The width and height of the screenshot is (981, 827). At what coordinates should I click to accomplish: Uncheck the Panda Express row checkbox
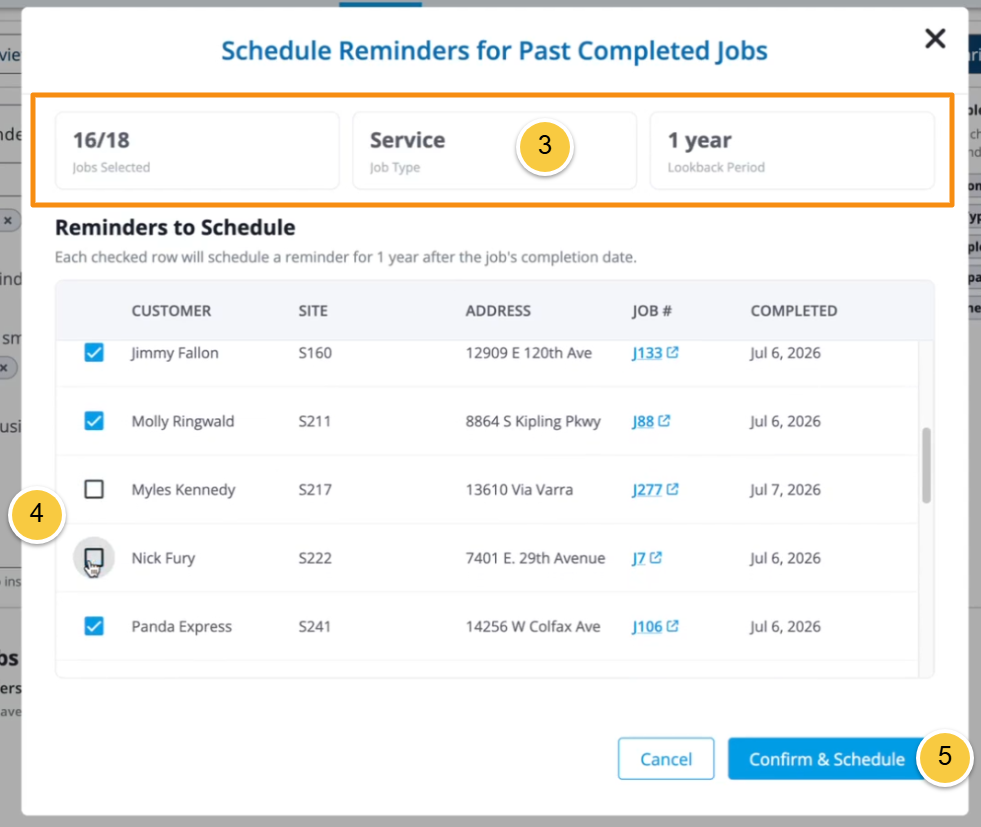pyautogui.click(x=94, y=626)
